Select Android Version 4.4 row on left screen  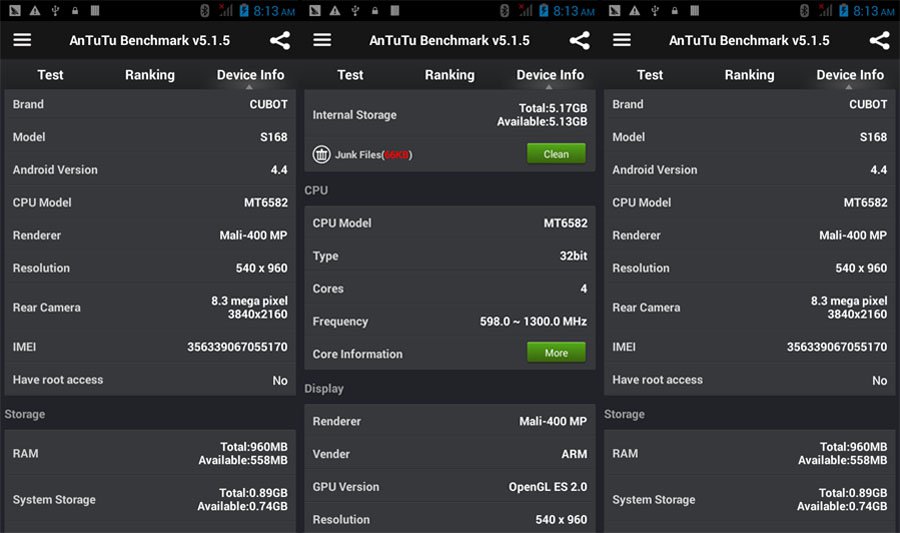150,169
